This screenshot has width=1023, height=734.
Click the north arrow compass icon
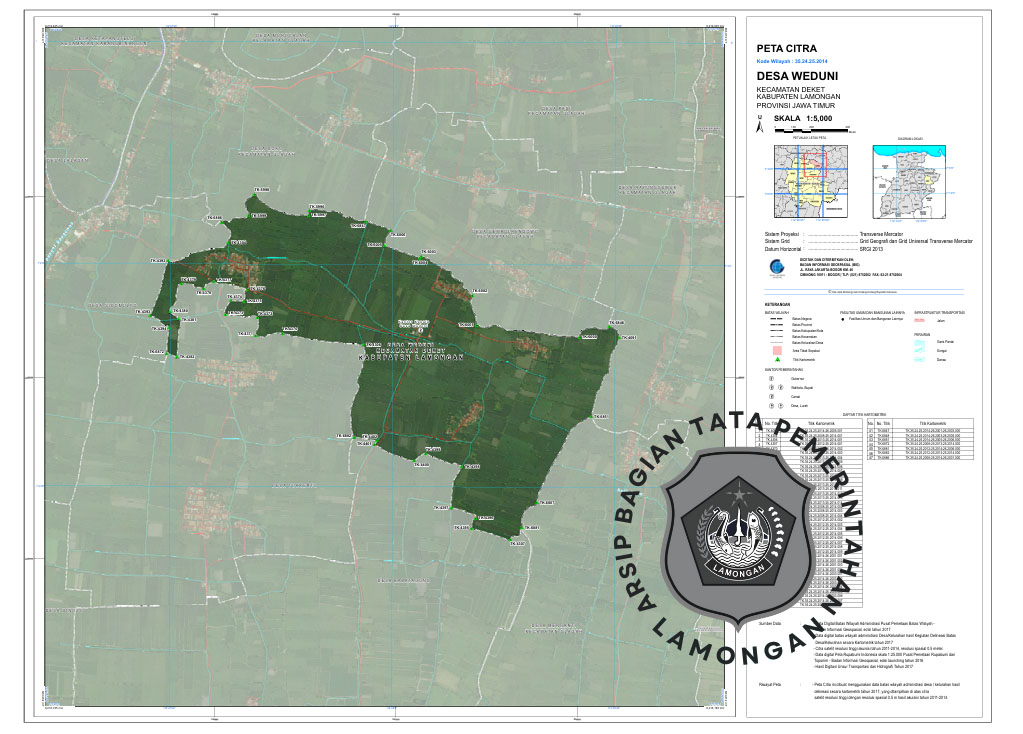click(758, 126)
